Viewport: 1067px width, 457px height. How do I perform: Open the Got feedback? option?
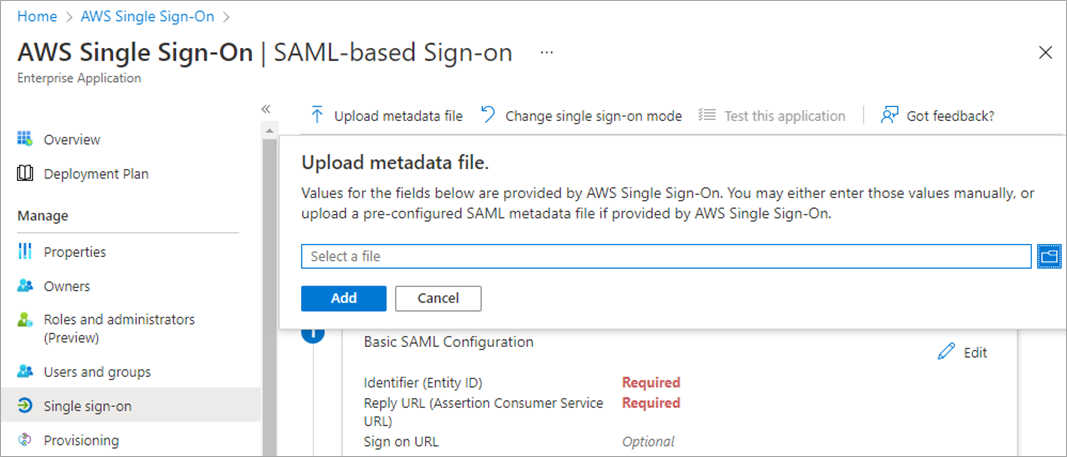[937, 116]
